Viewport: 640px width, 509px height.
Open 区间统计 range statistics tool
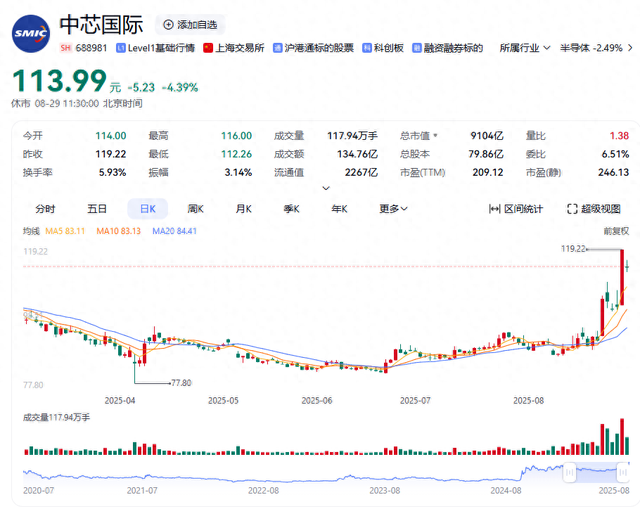[x=516, y=209]
